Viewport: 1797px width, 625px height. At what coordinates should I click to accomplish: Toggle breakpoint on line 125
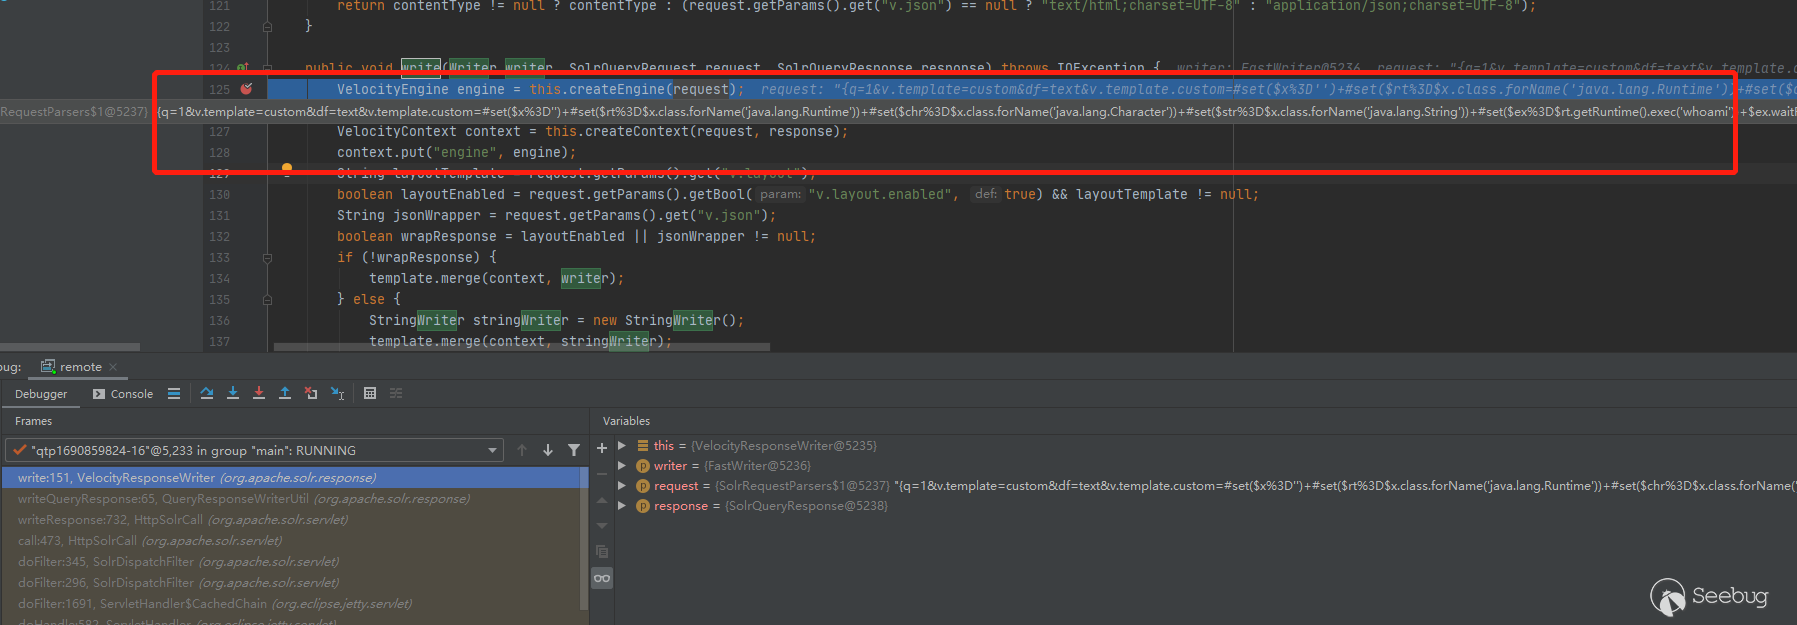[247, 89]
